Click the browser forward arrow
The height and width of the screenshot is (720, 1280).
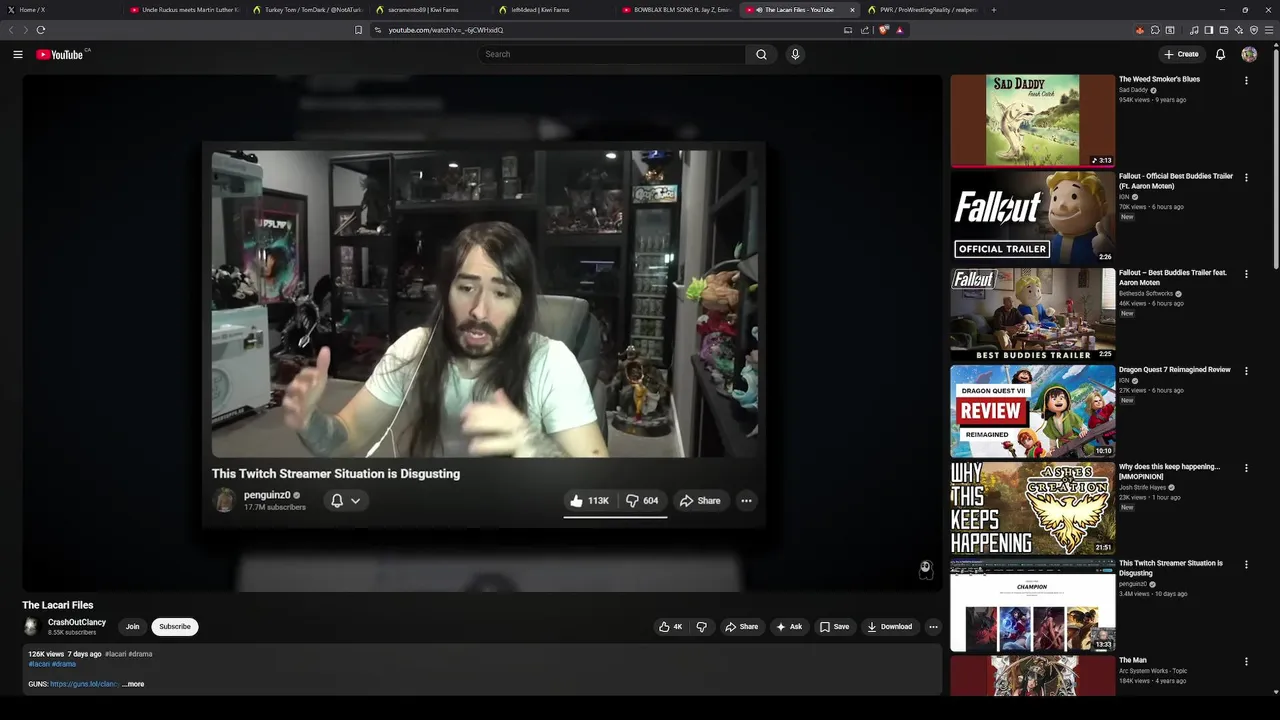point(26,30)
